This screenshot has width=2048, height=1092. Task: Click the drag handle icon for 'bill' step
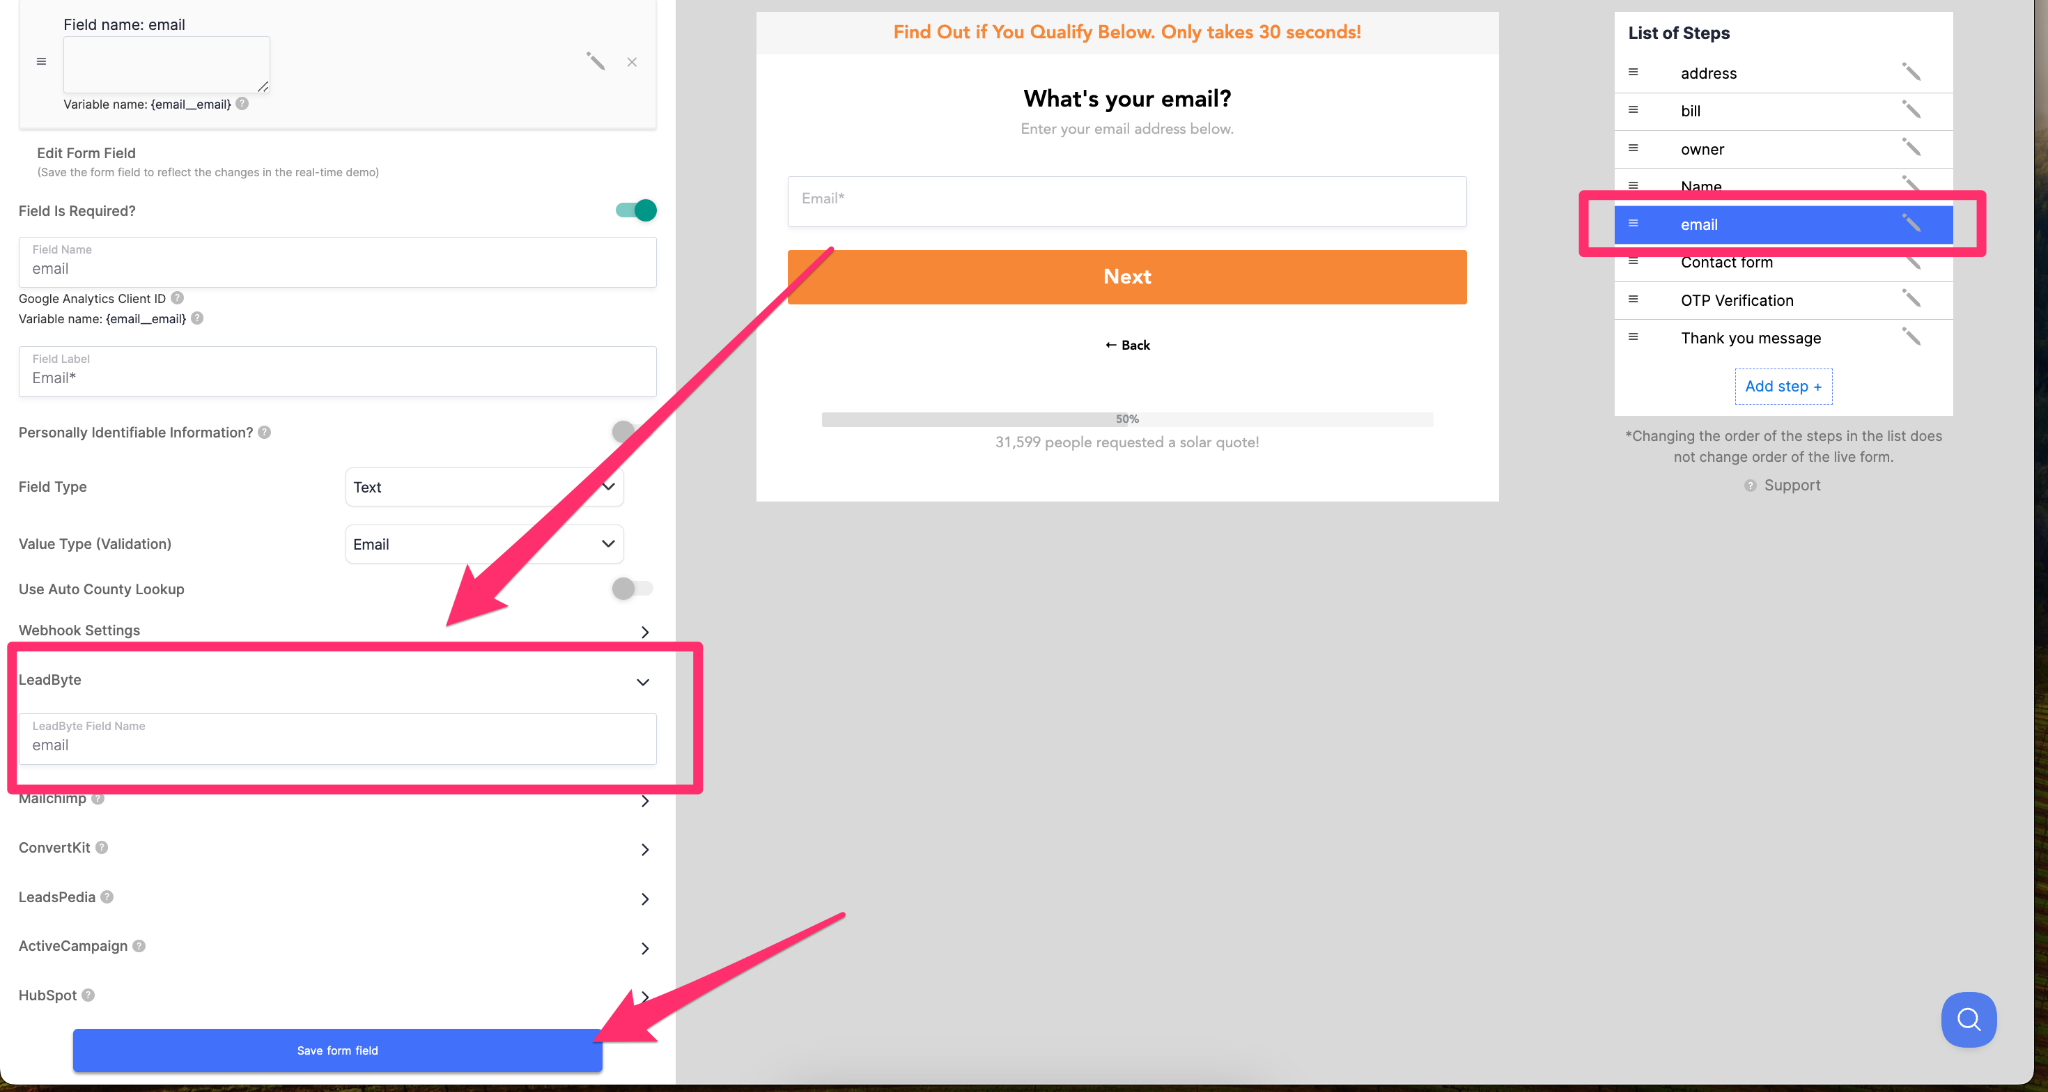(x=1636, y=110)
